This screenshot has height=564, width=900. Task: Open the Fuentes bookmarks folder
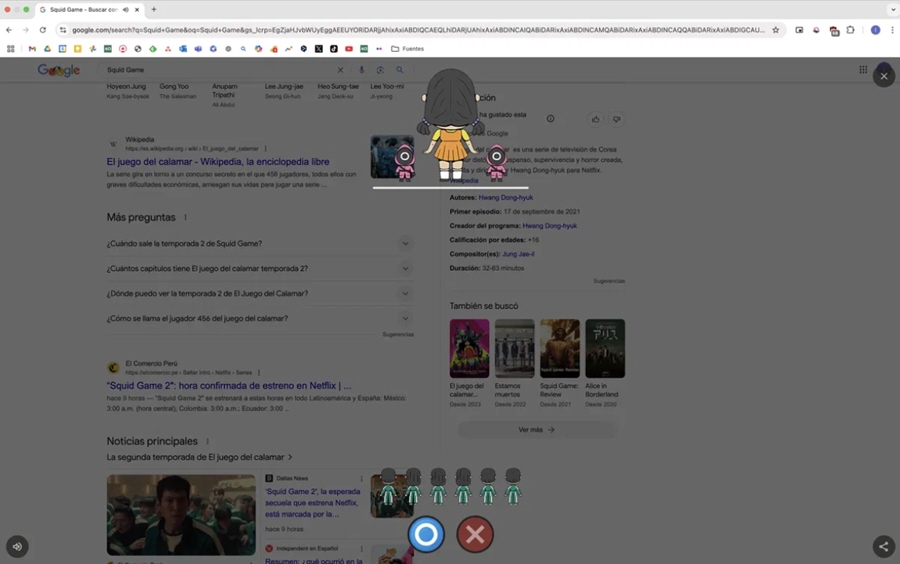click(x=408, y=49)
